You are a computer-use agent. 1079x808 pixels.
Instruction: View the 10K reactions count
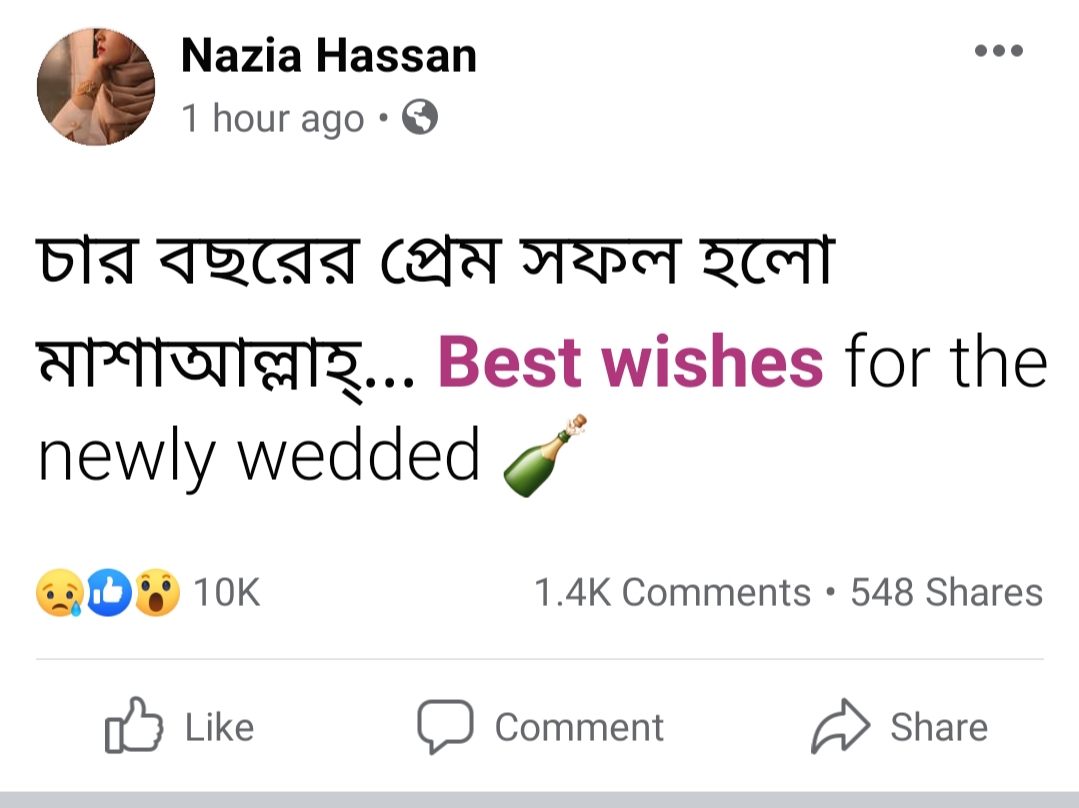coord(226,593)
